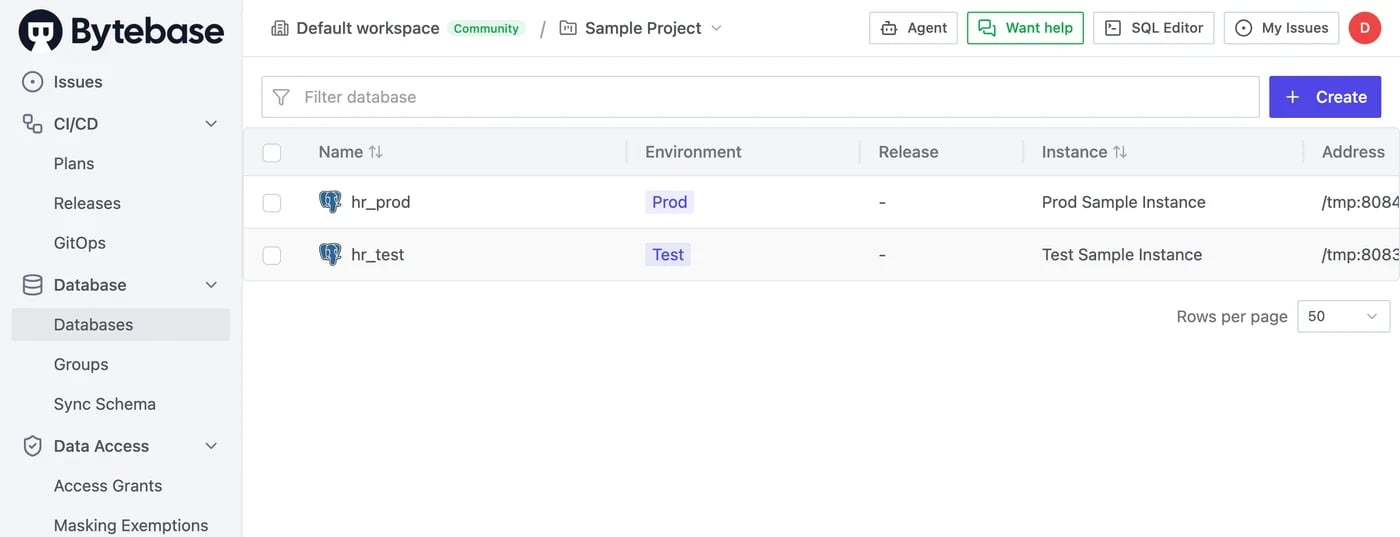1400x537 pixels.
Task: Click the robot icon on Agent button
Action: [889, 28]
